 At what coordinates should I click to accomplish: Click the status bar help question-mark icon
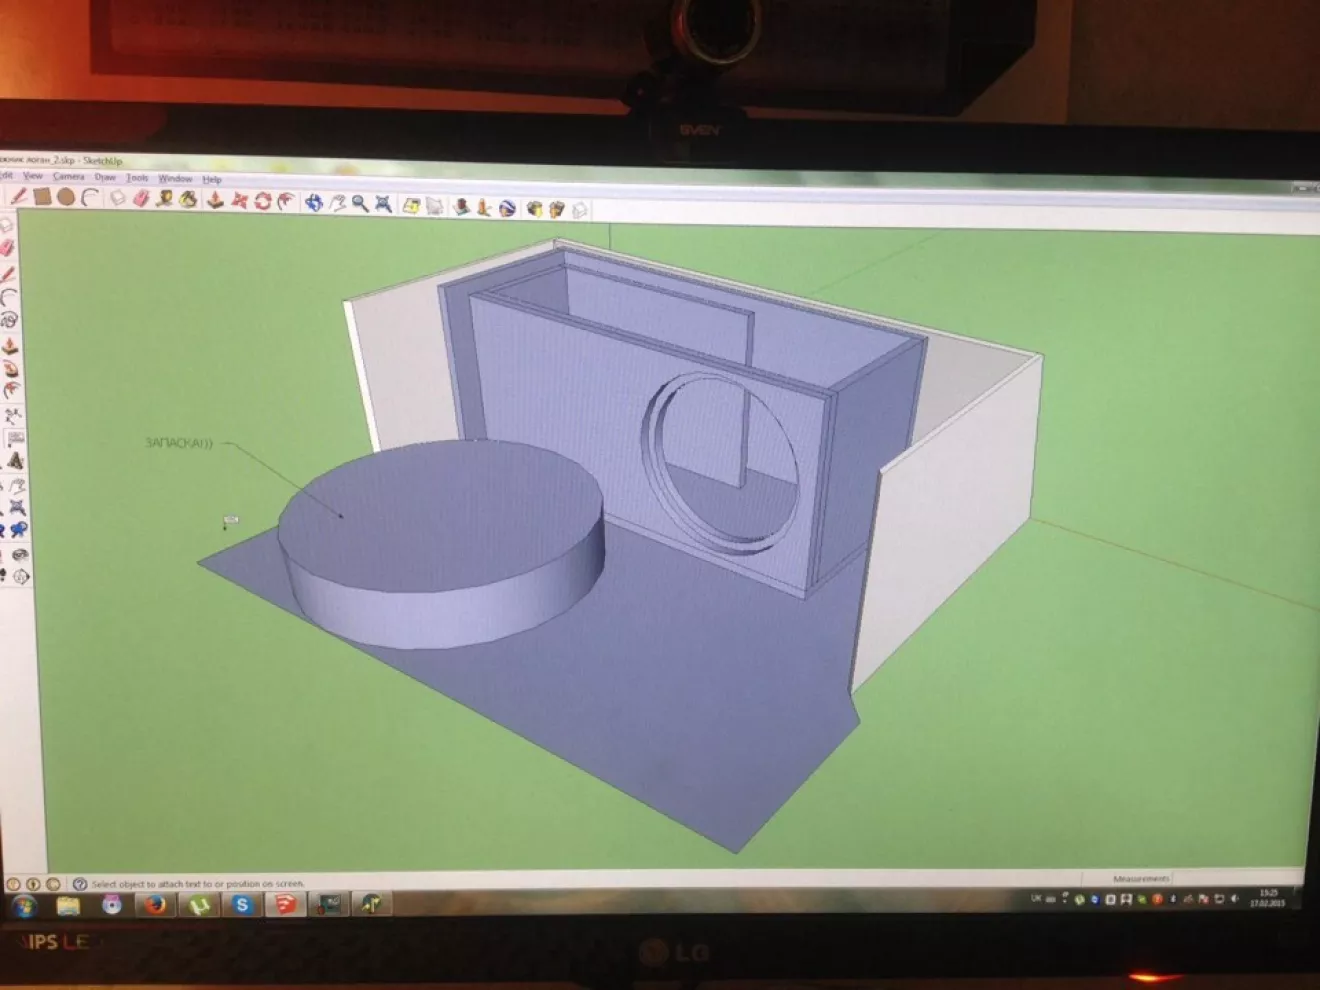(x=80, y=884)
